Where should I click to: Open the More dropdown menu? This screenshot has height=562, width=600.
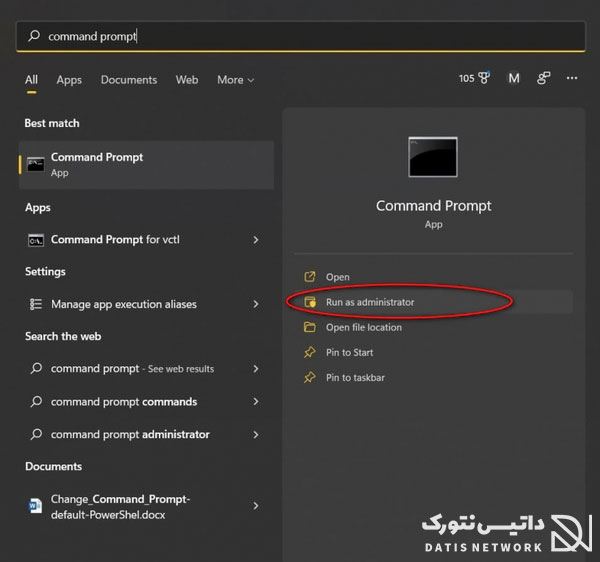pyautogui.click(x=235, y=80)
